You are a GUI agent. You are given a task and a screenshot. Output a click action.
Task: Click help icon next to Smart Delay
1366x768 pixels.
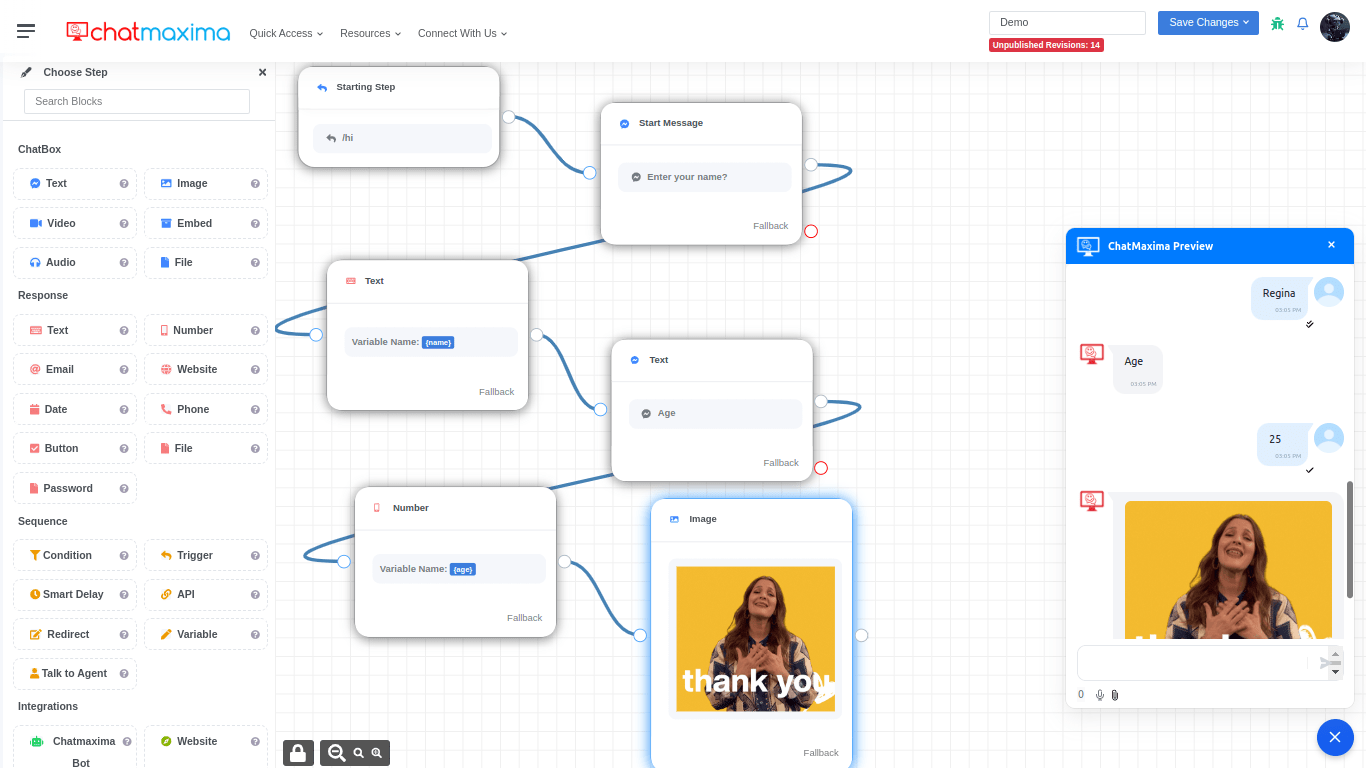[124, 595]
